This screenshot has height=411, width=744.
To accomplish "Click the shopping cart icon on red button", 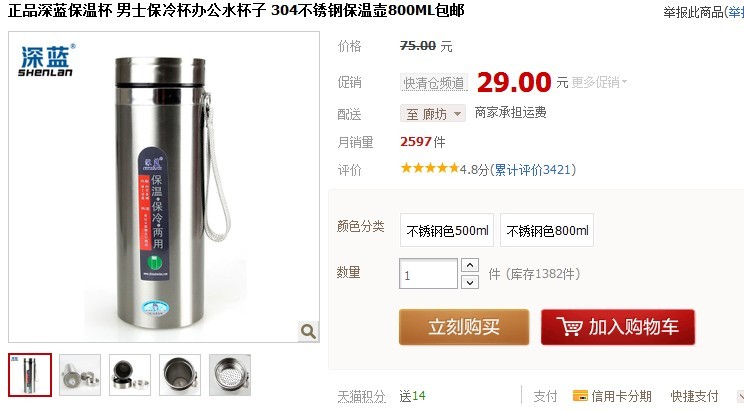I will 570,327.
